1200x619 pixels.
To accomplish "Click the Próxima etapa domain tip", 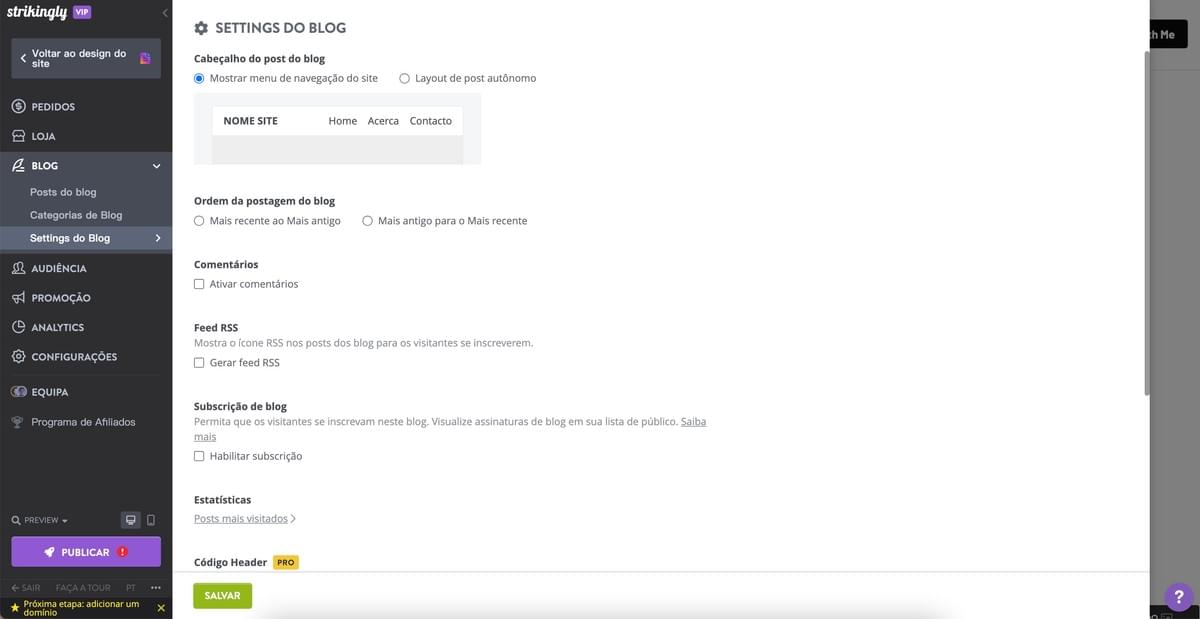I will (x=81, y=608).
